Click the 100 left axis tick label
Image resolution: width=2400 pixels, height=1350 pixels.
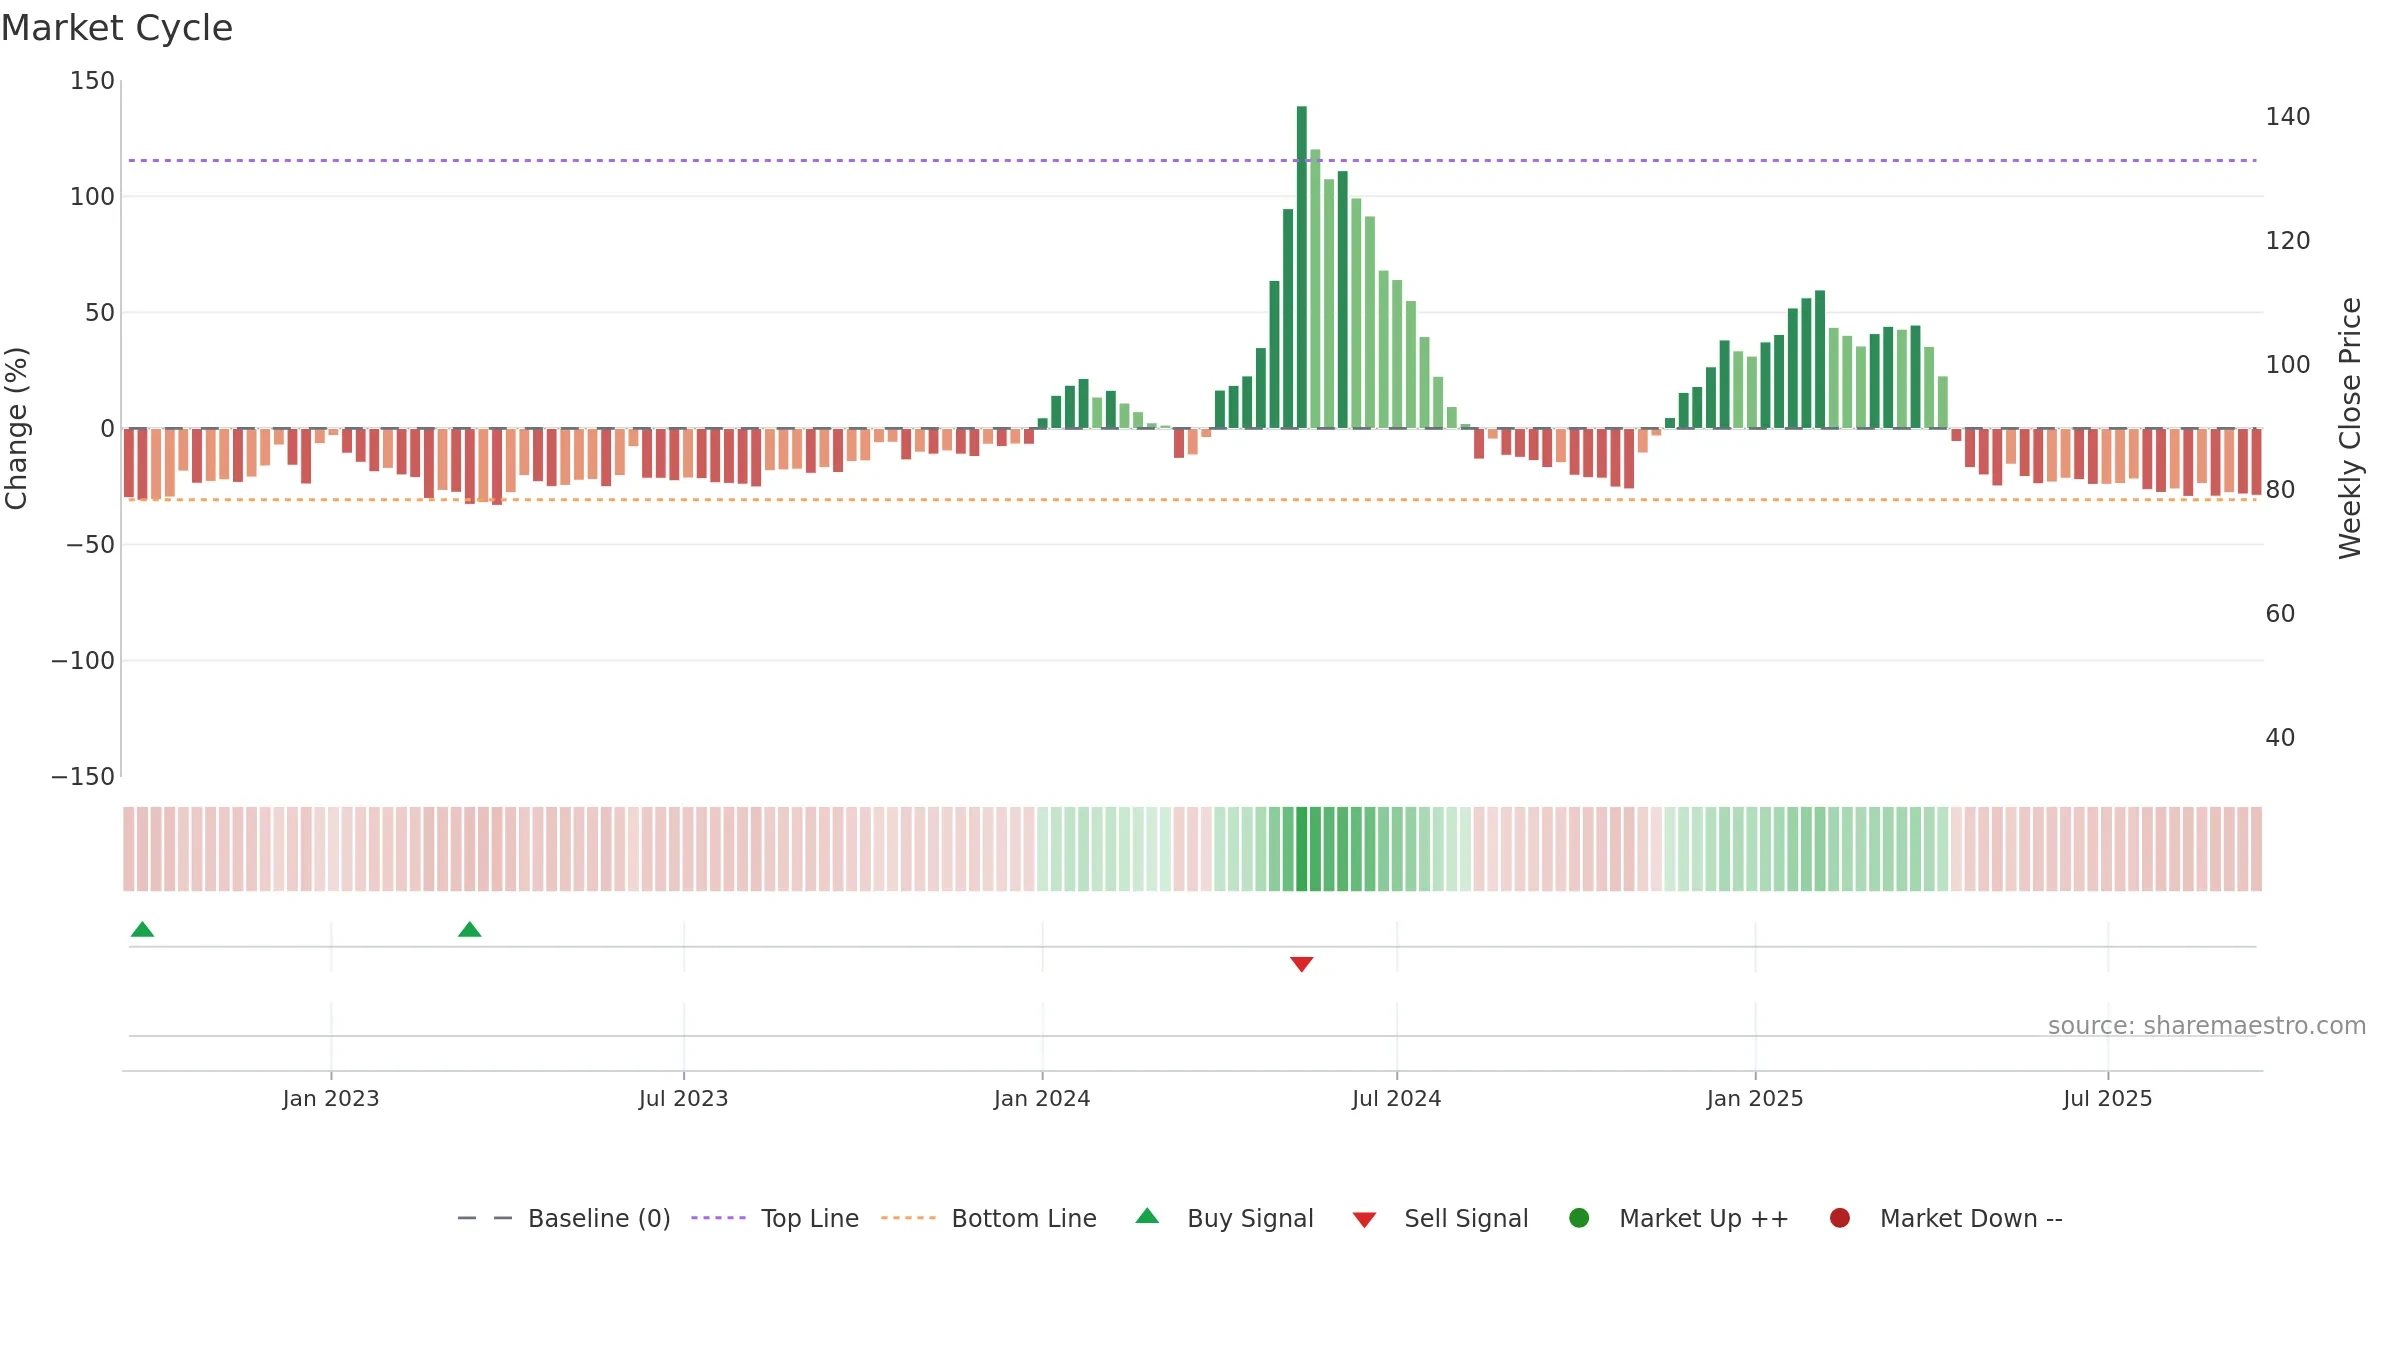coord(92,197)
